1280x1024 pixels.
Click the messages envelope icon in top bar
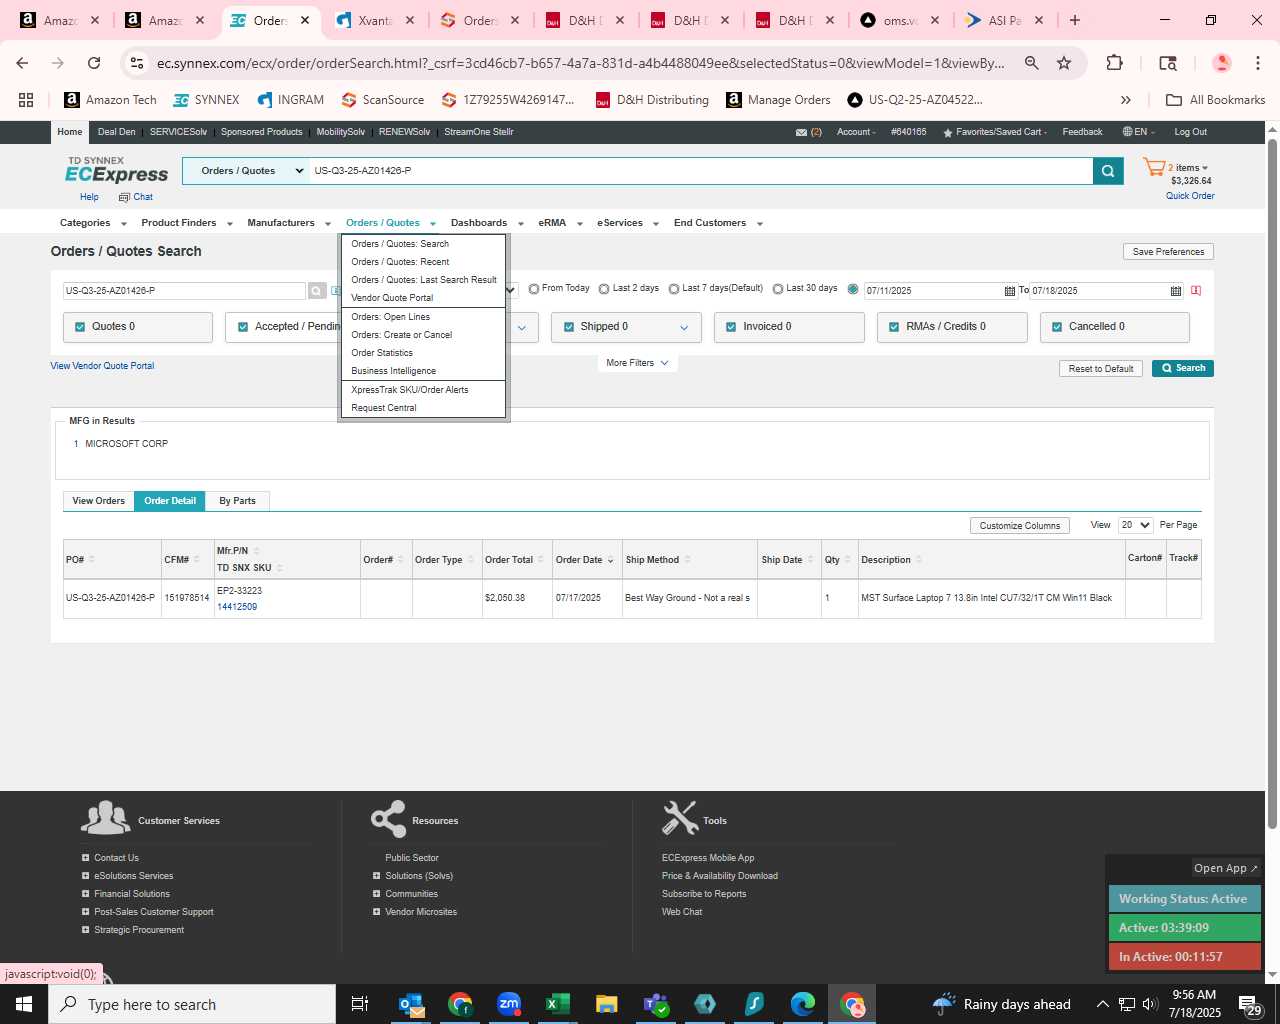(801, 132)
